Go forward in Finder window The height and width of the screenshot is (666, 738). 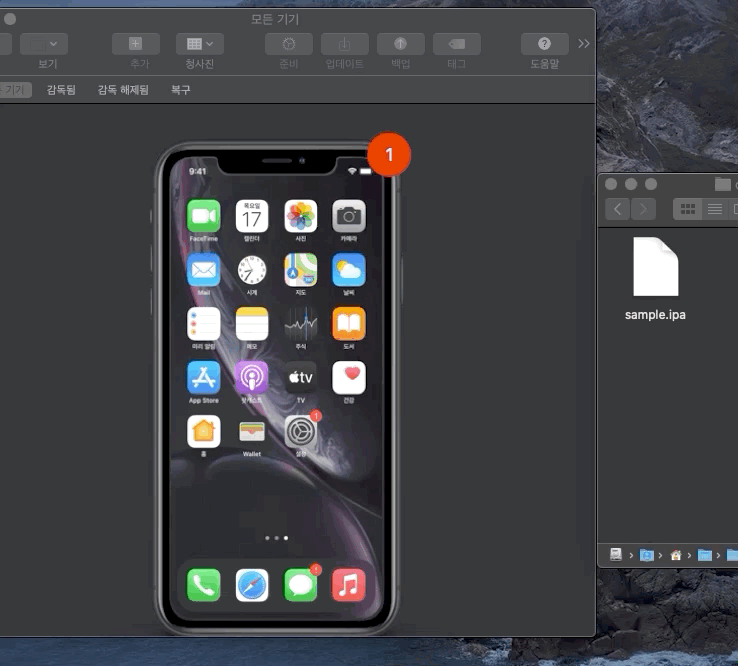coord(643,209)
